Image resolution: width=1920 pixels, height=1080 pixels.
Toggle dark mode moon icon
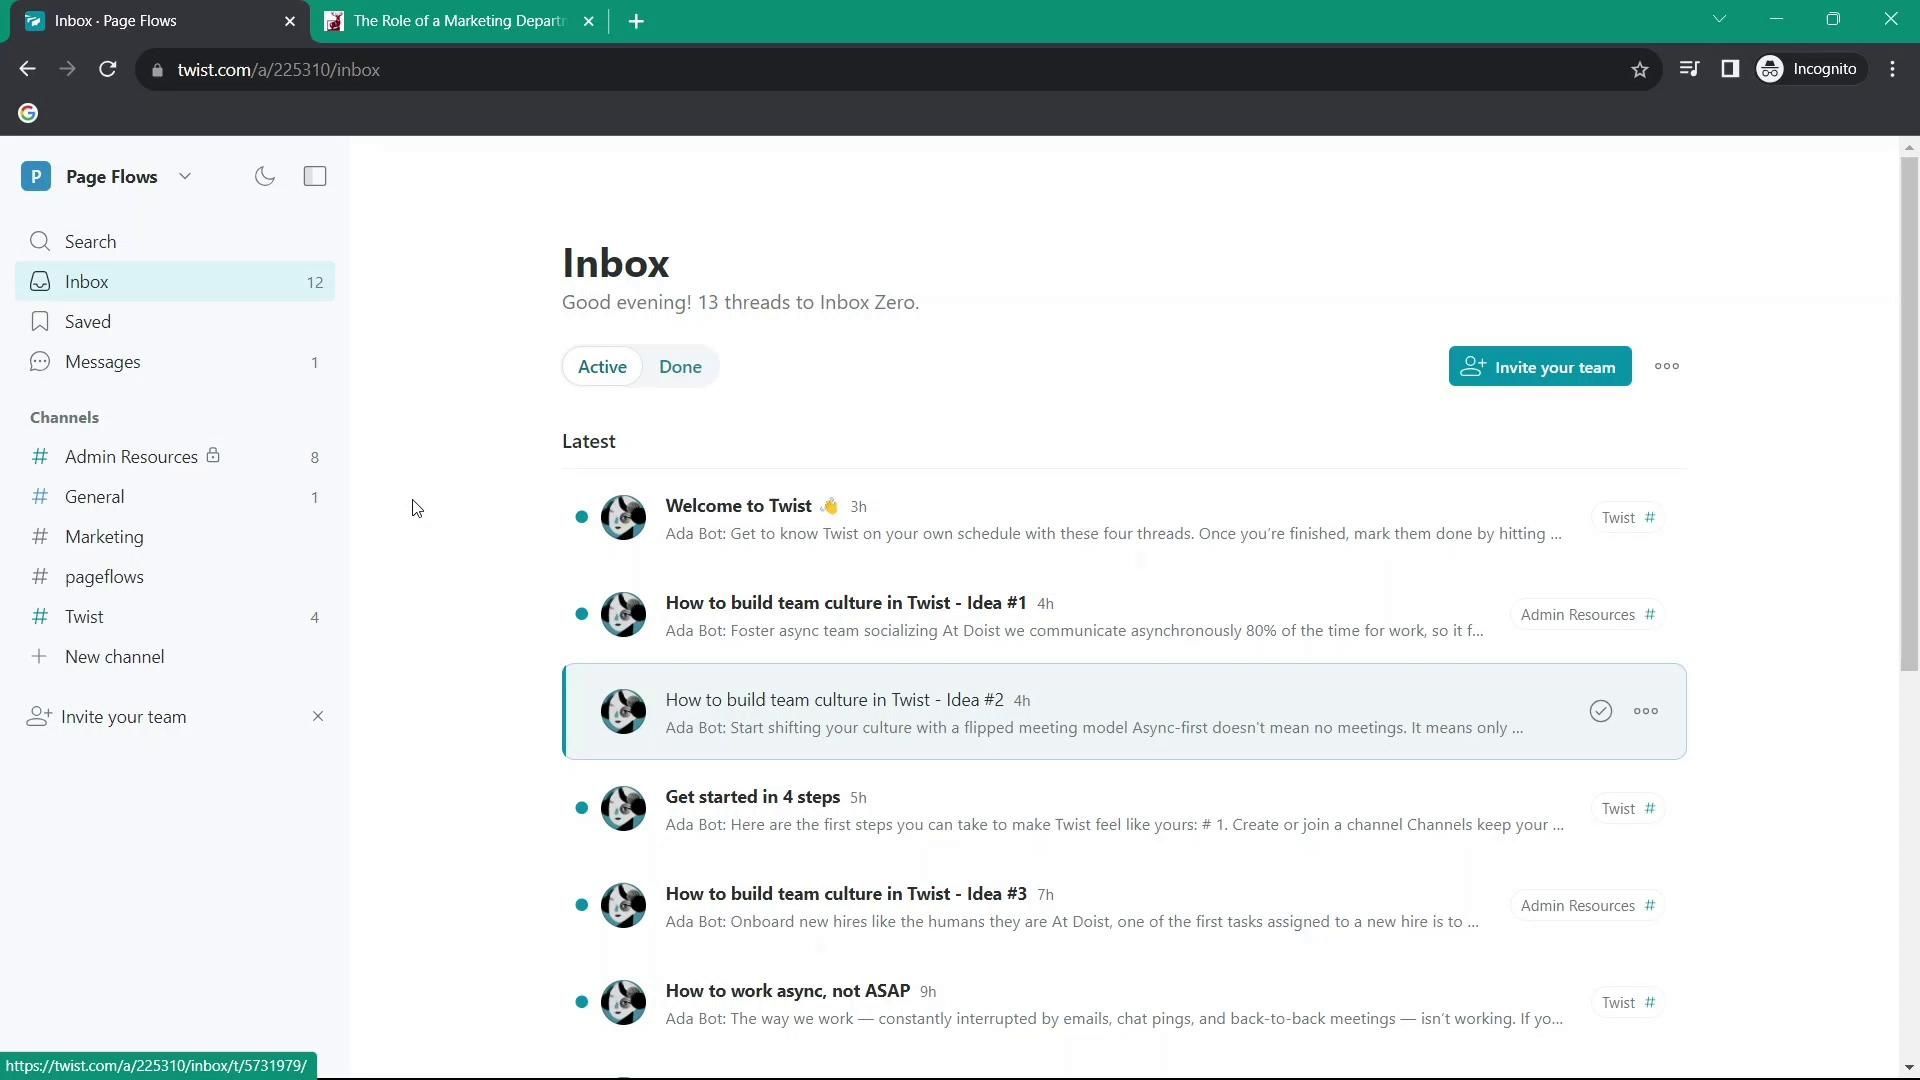(265, 177)
